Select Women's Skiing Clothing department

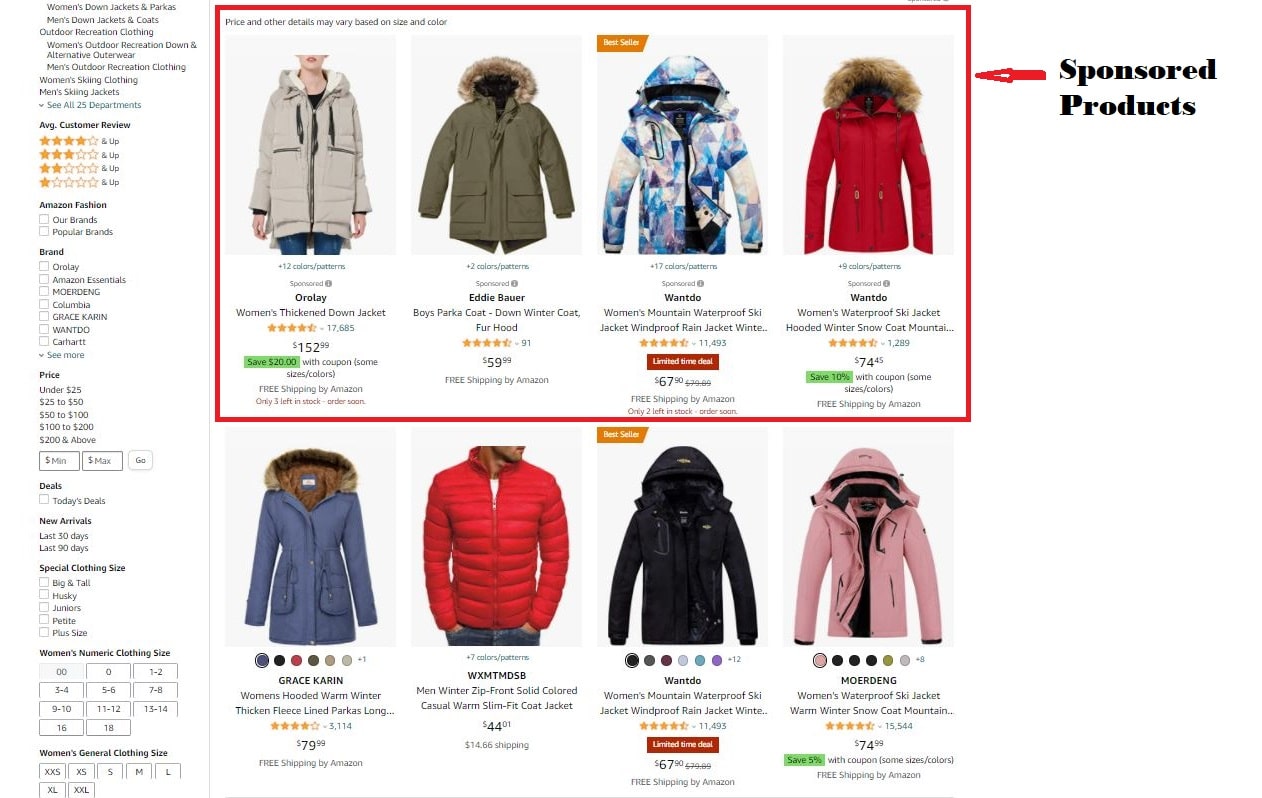[x=88, y=80]
